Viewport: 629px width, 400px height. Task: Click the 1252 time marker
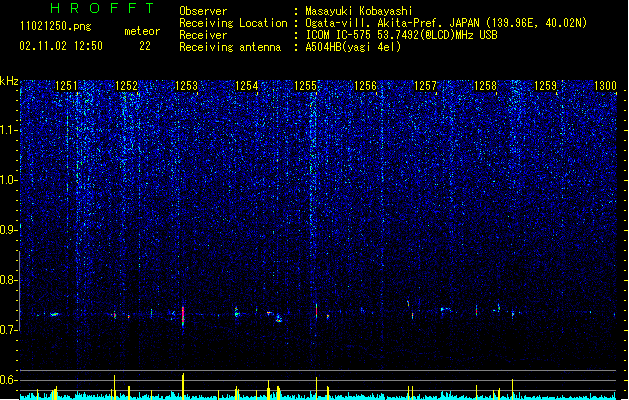pyautogui.click(x=126, y=86)
